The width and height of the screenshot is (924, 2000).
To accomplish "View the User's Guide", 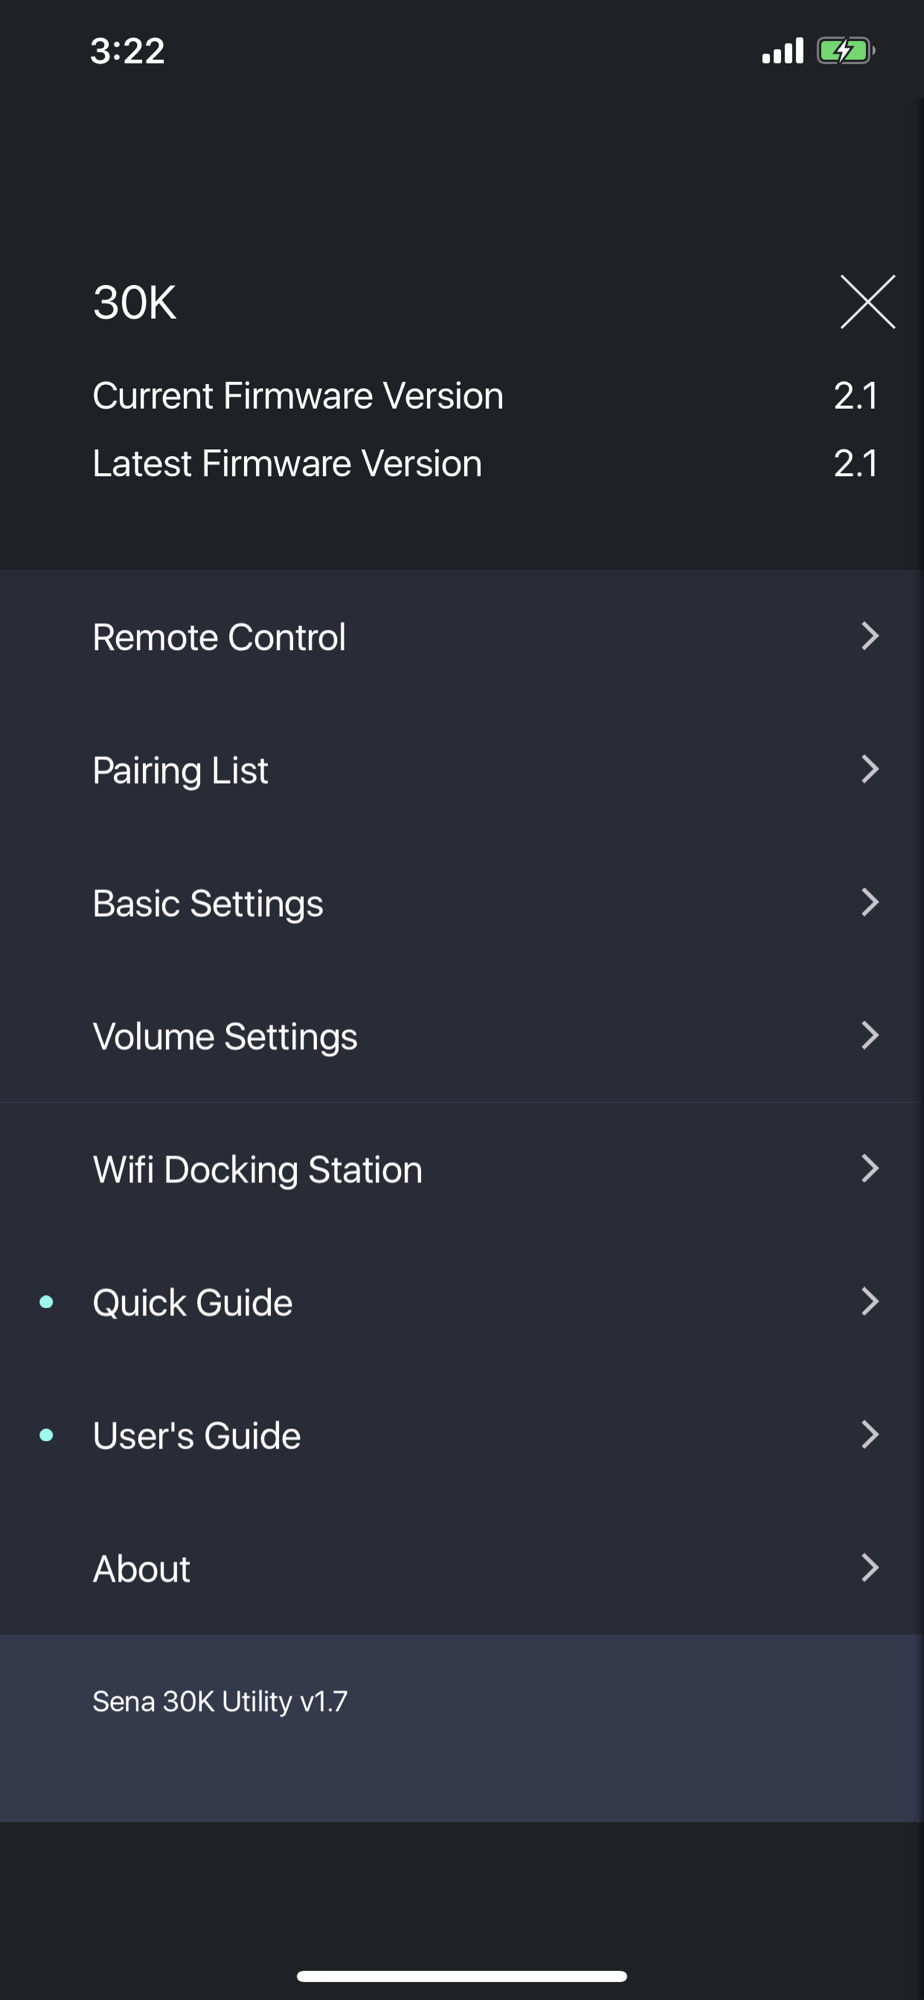I will point(462,1435).
